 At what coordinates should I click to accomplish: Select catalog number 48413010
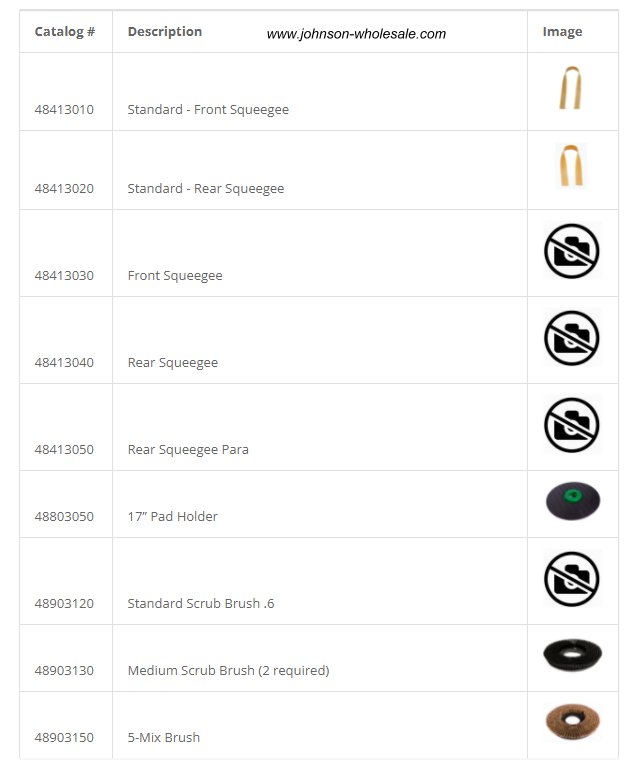click(x=64, y=109)
